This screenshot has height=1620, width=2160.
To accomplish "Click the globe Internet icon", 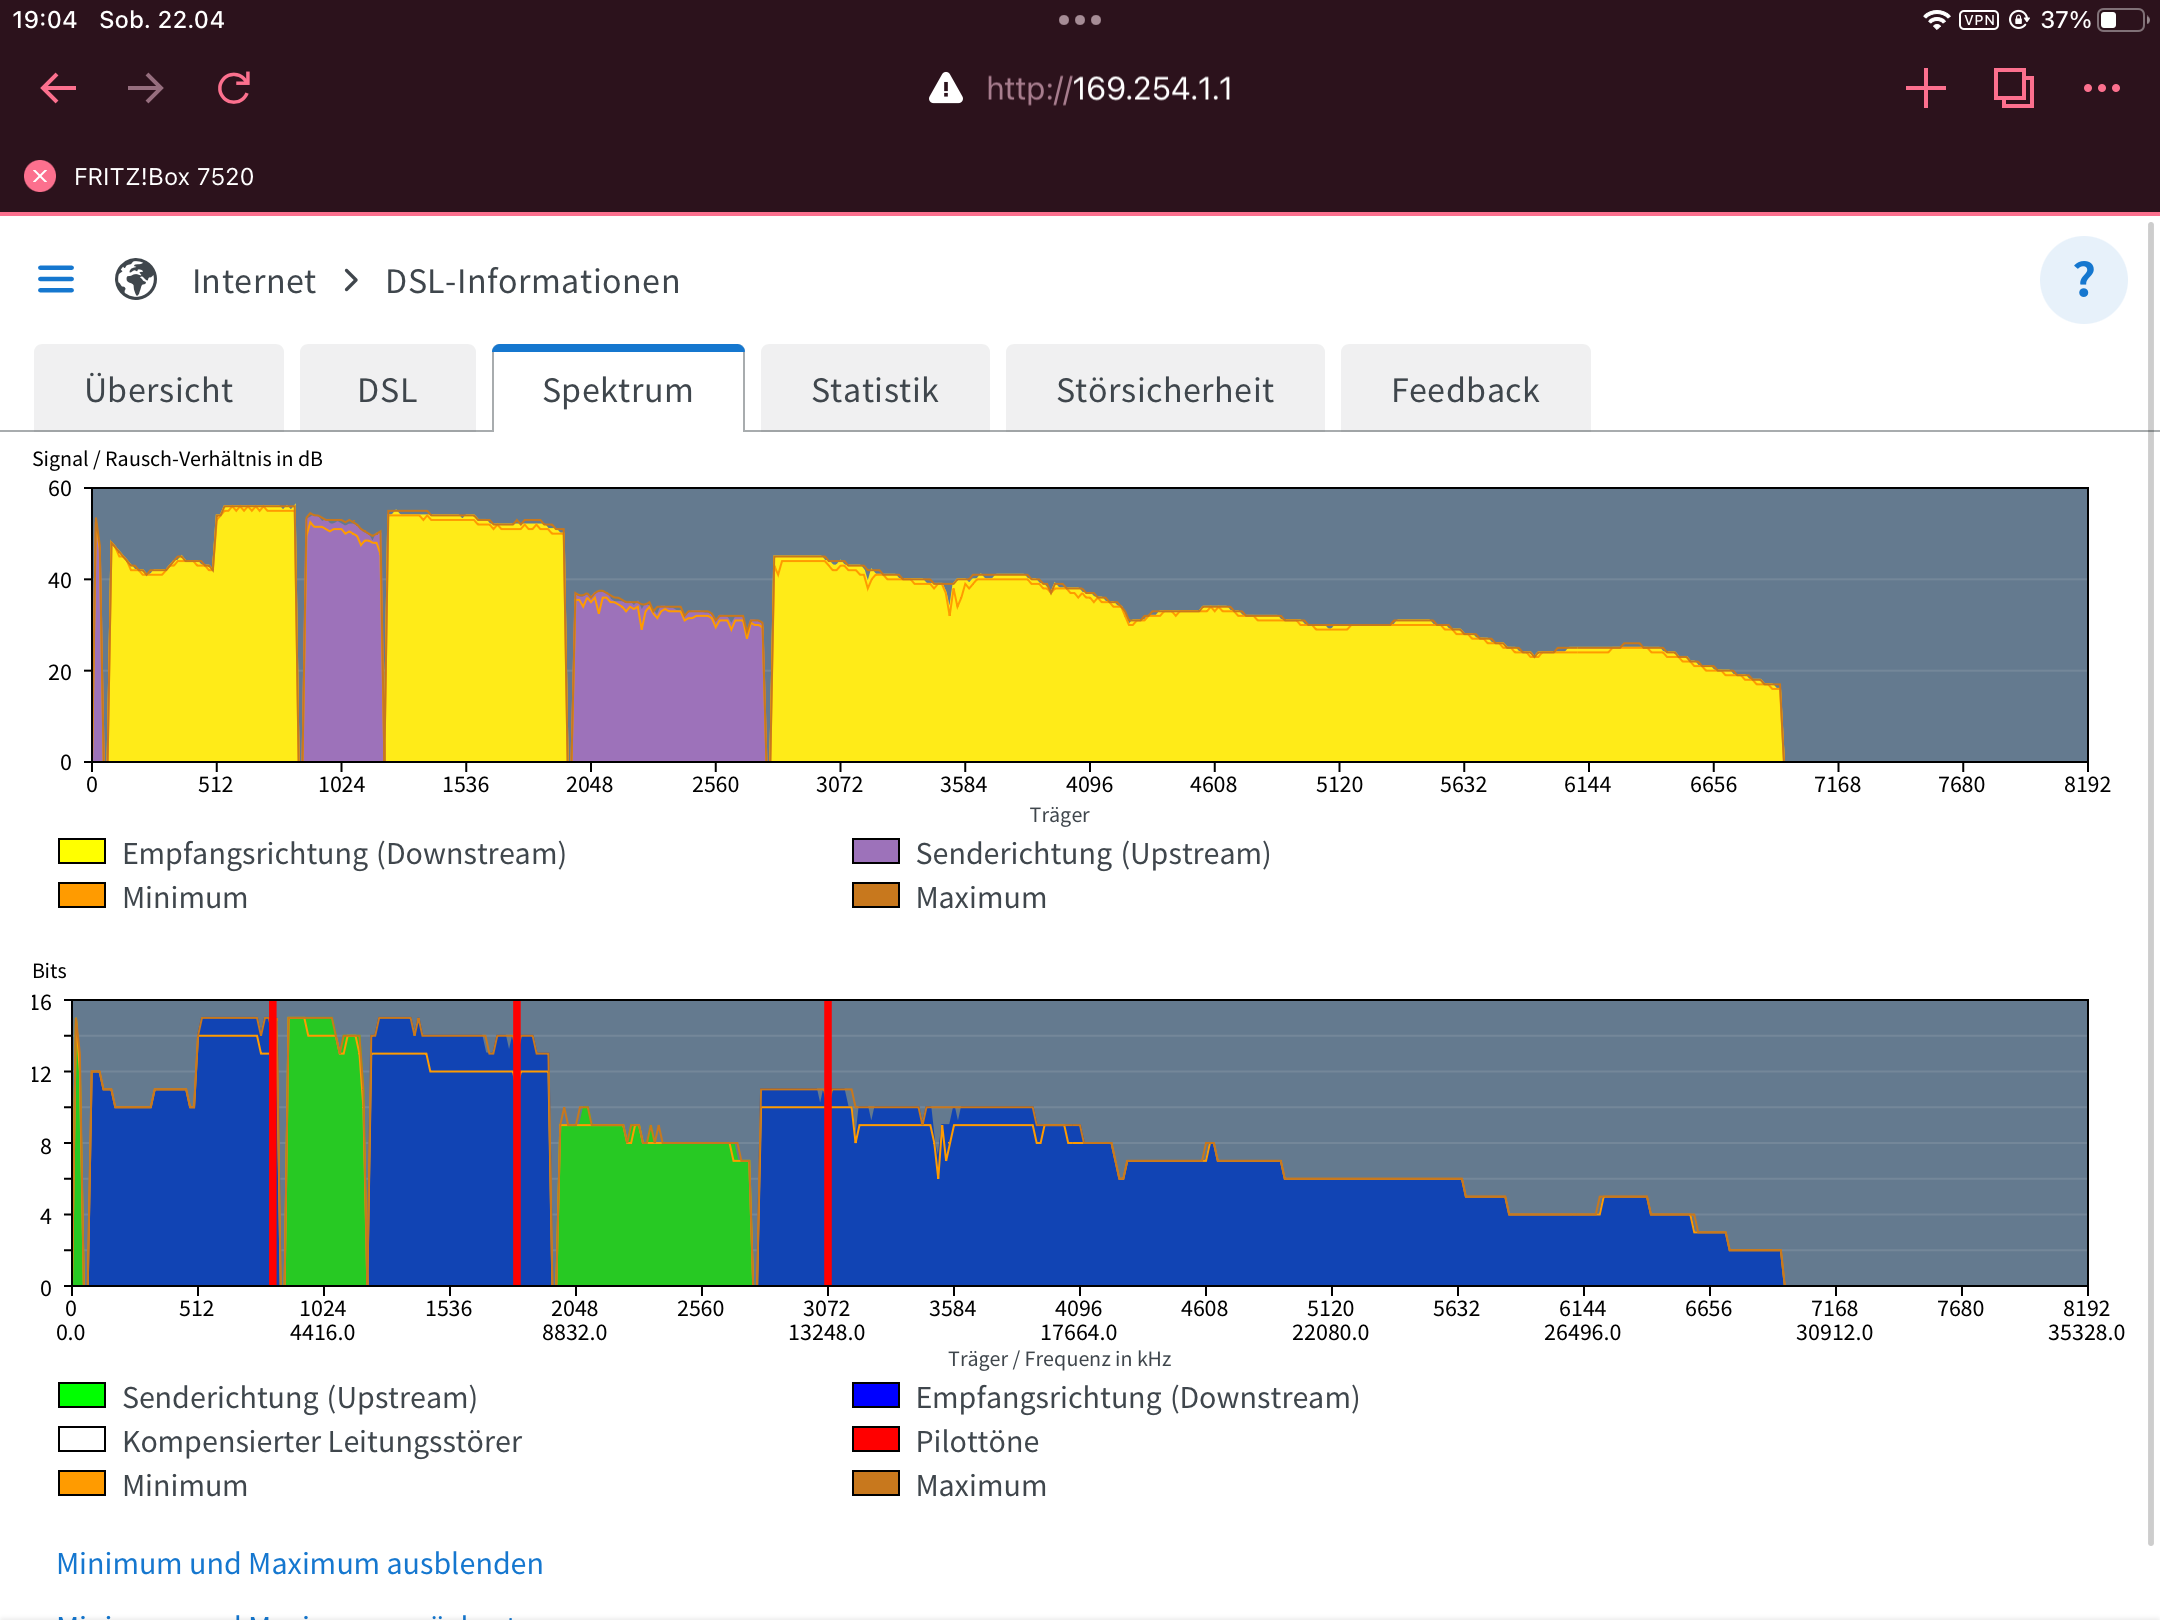I will (136, 280).
